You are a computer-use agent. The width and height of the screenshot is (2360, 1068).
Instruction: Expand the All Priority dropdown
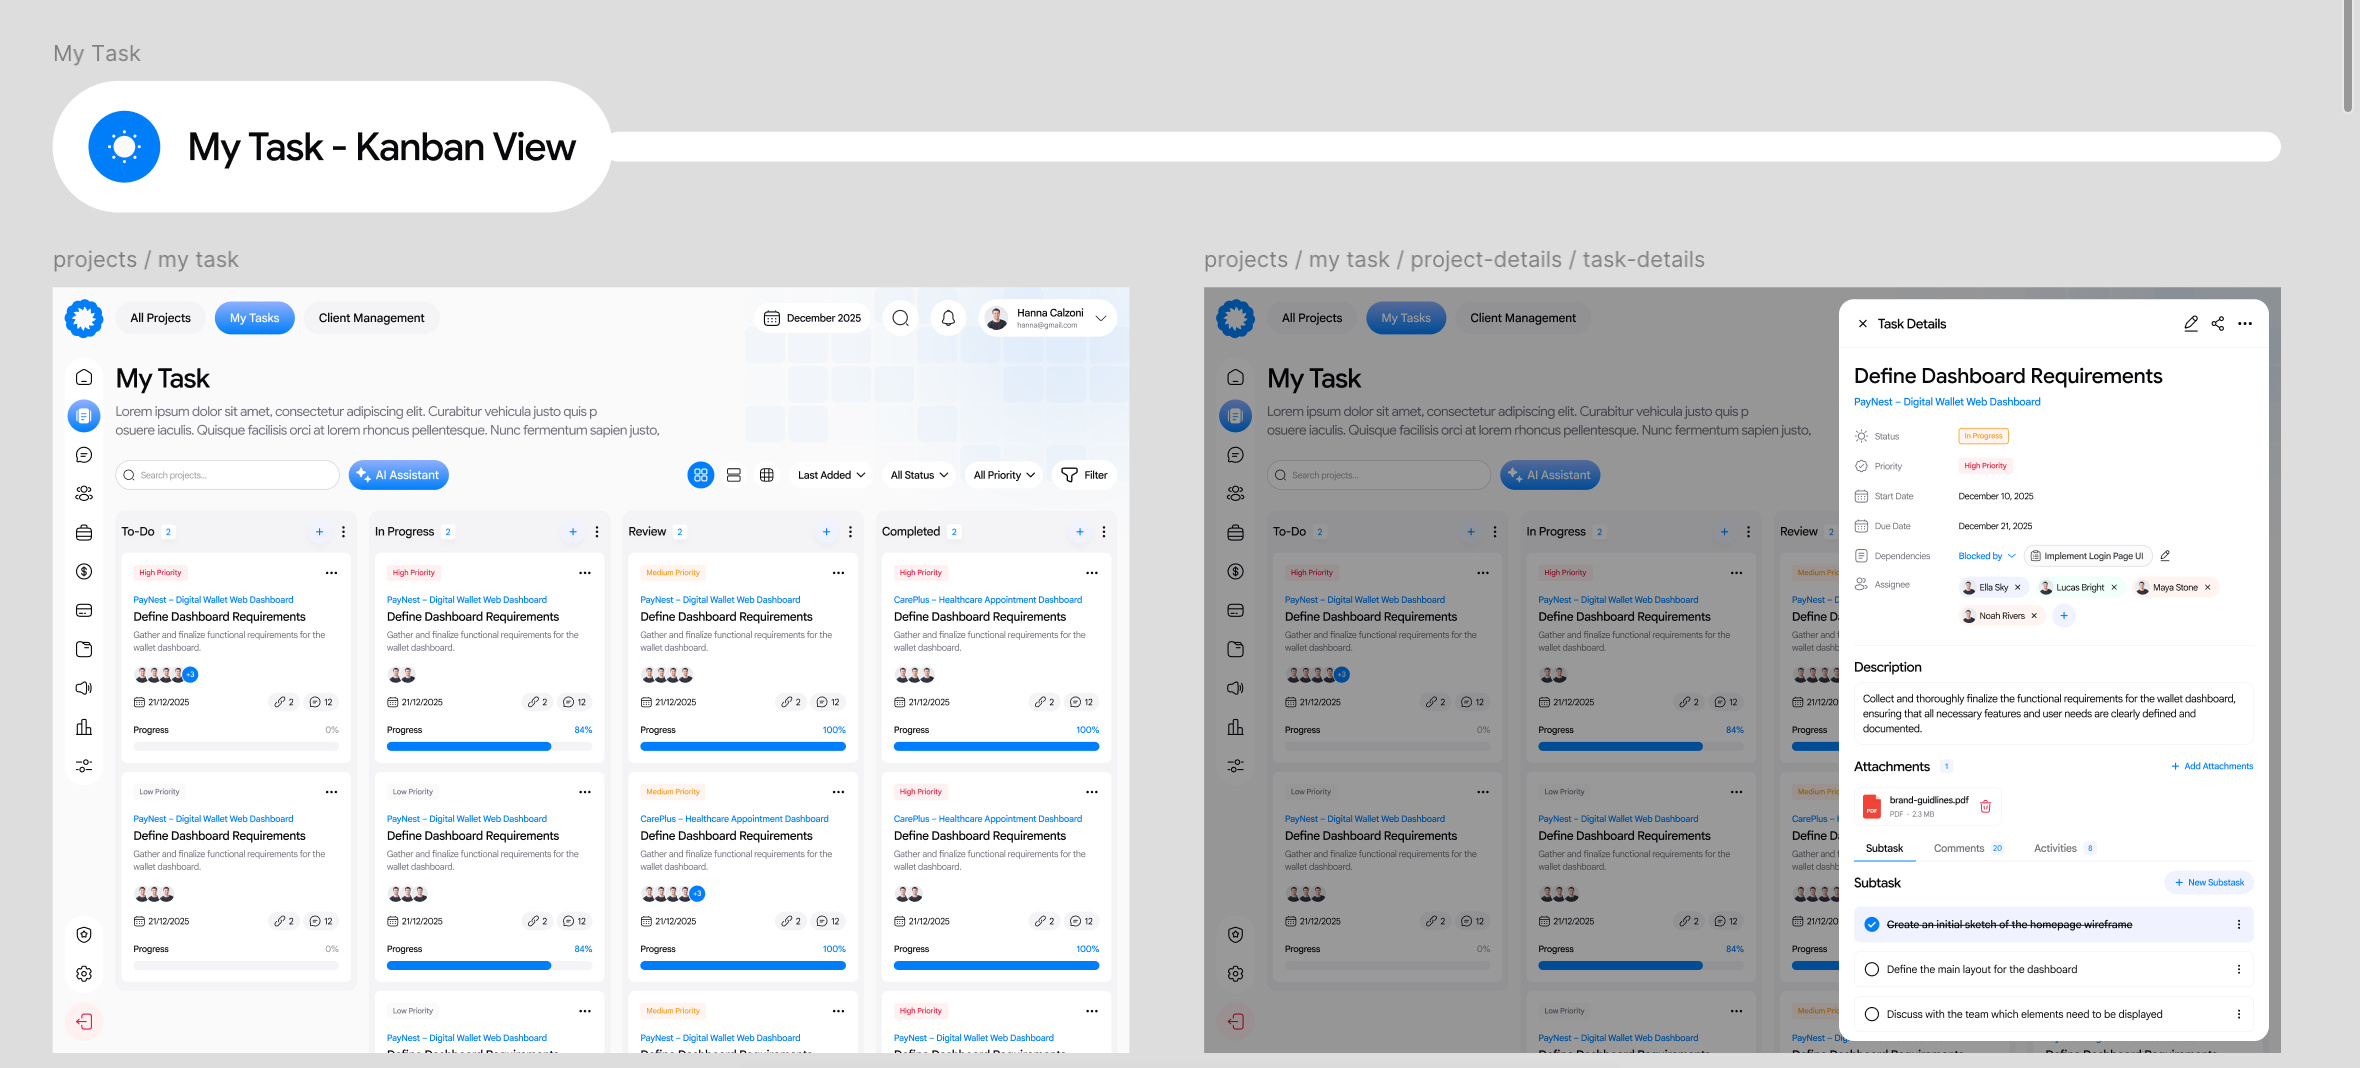(1004, 475)
